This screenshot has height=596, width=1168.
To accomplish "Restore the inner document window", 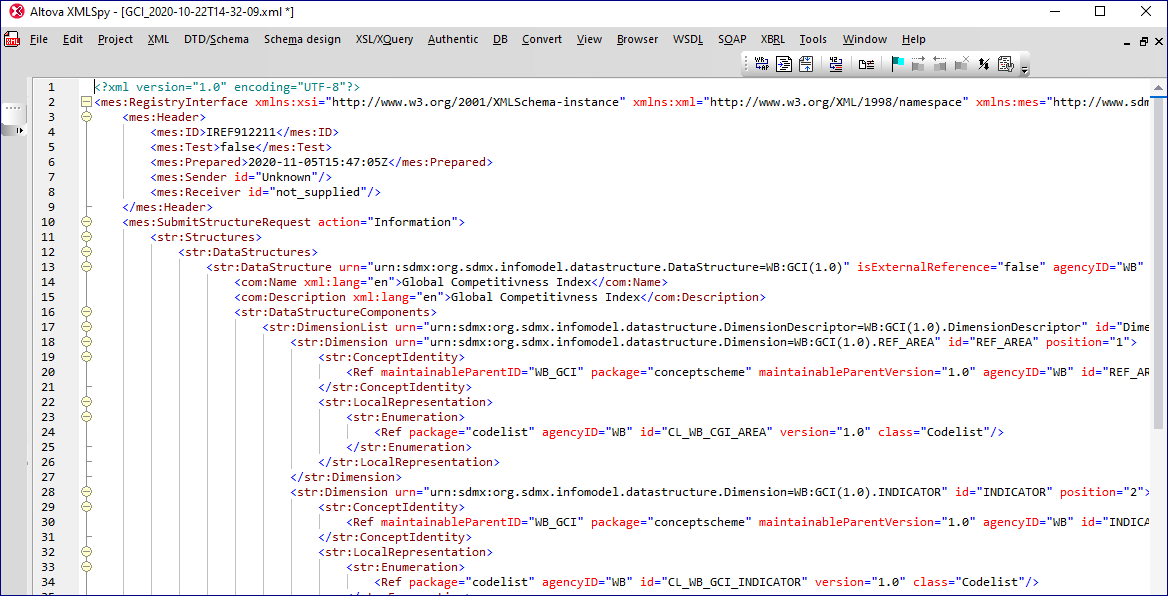I will 1144,41.
